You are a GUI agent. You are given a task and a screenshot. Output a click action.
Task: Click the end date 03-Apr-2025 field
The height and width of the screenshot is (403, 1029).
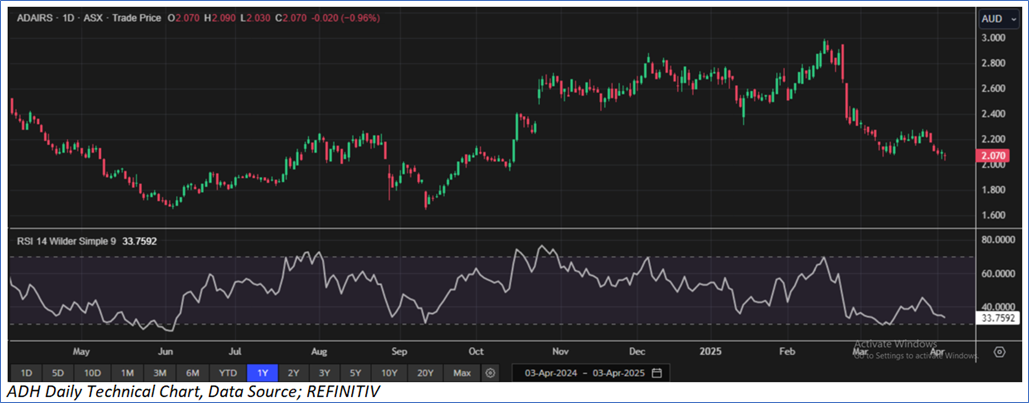(x=621, y=373)
